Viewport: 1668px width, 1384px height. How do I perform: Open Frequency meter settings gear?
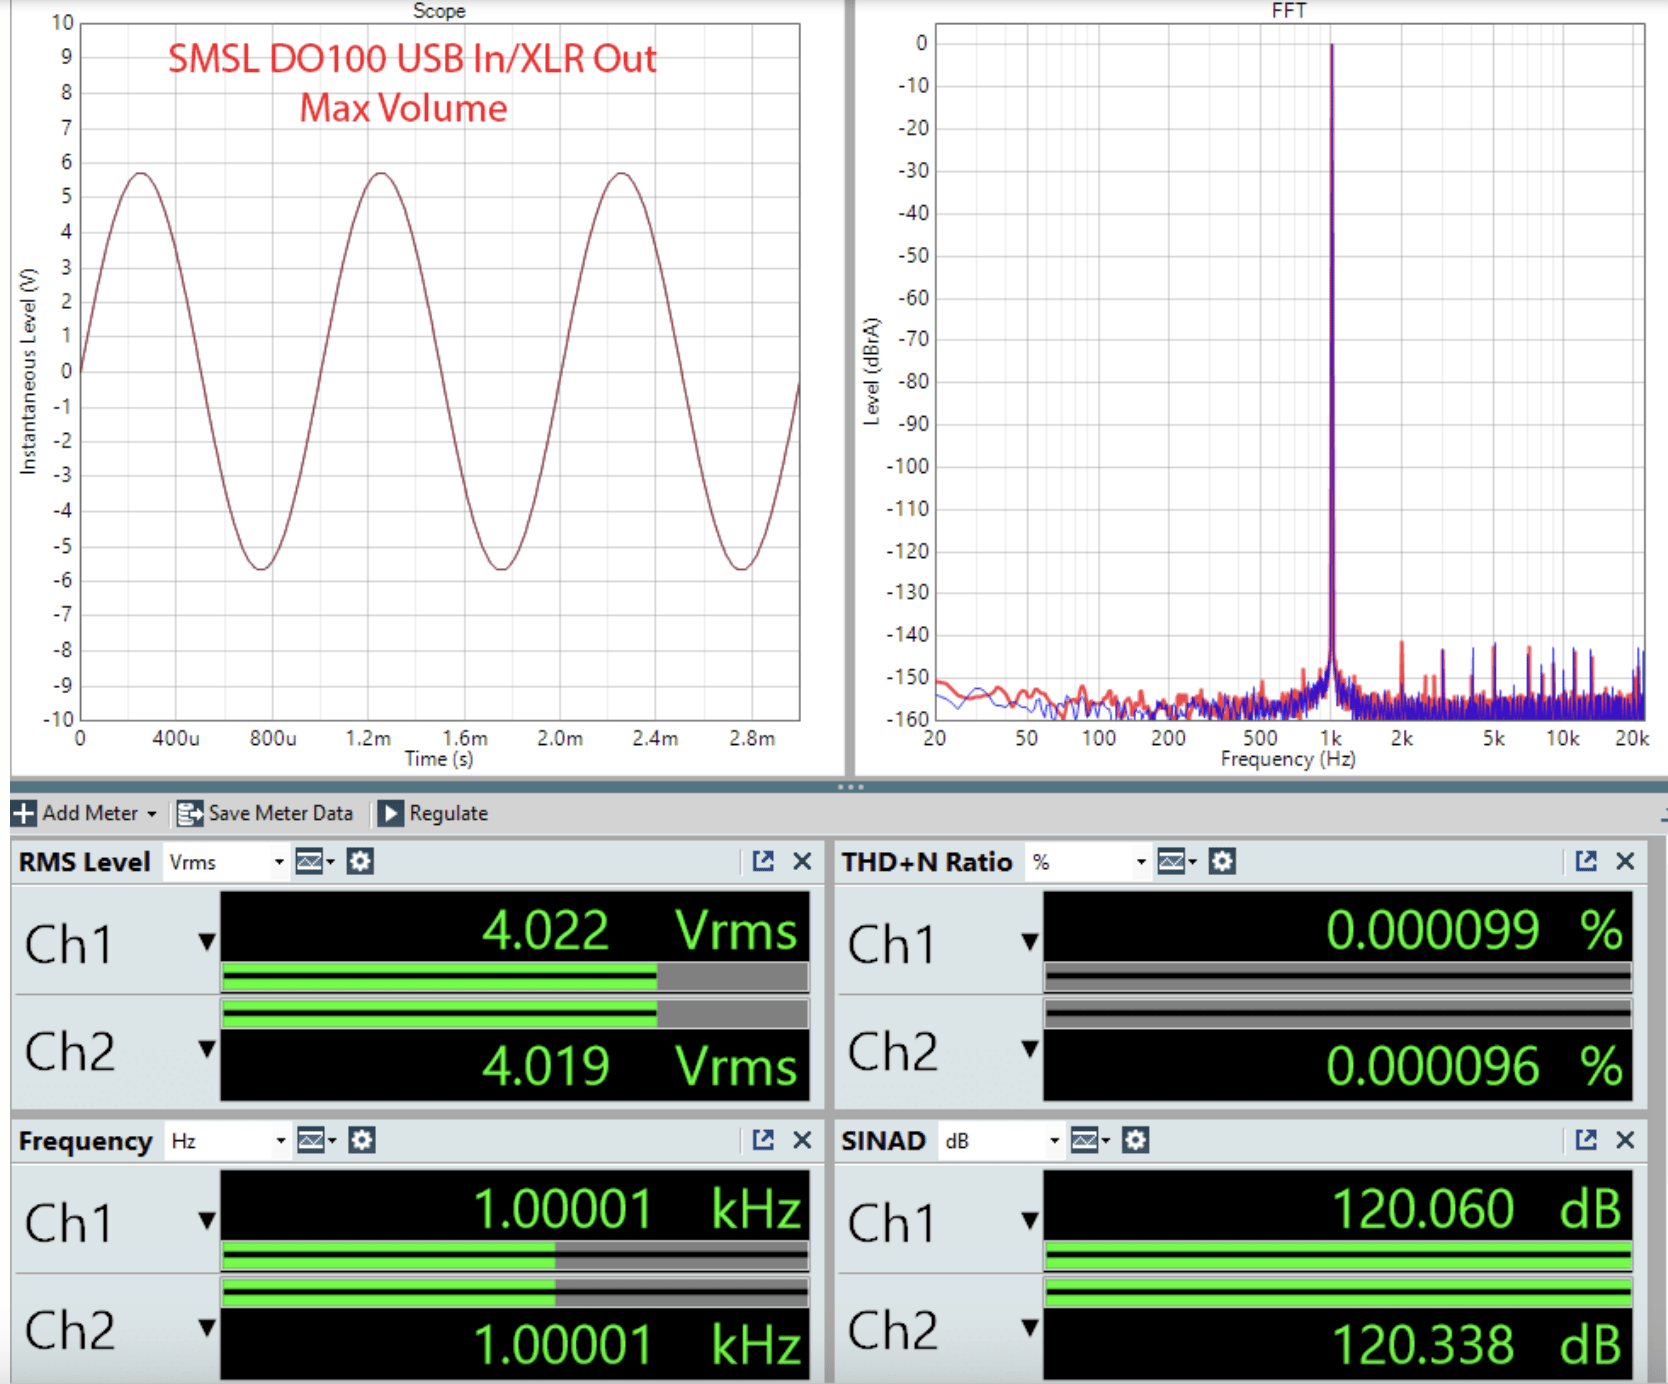361,1140
